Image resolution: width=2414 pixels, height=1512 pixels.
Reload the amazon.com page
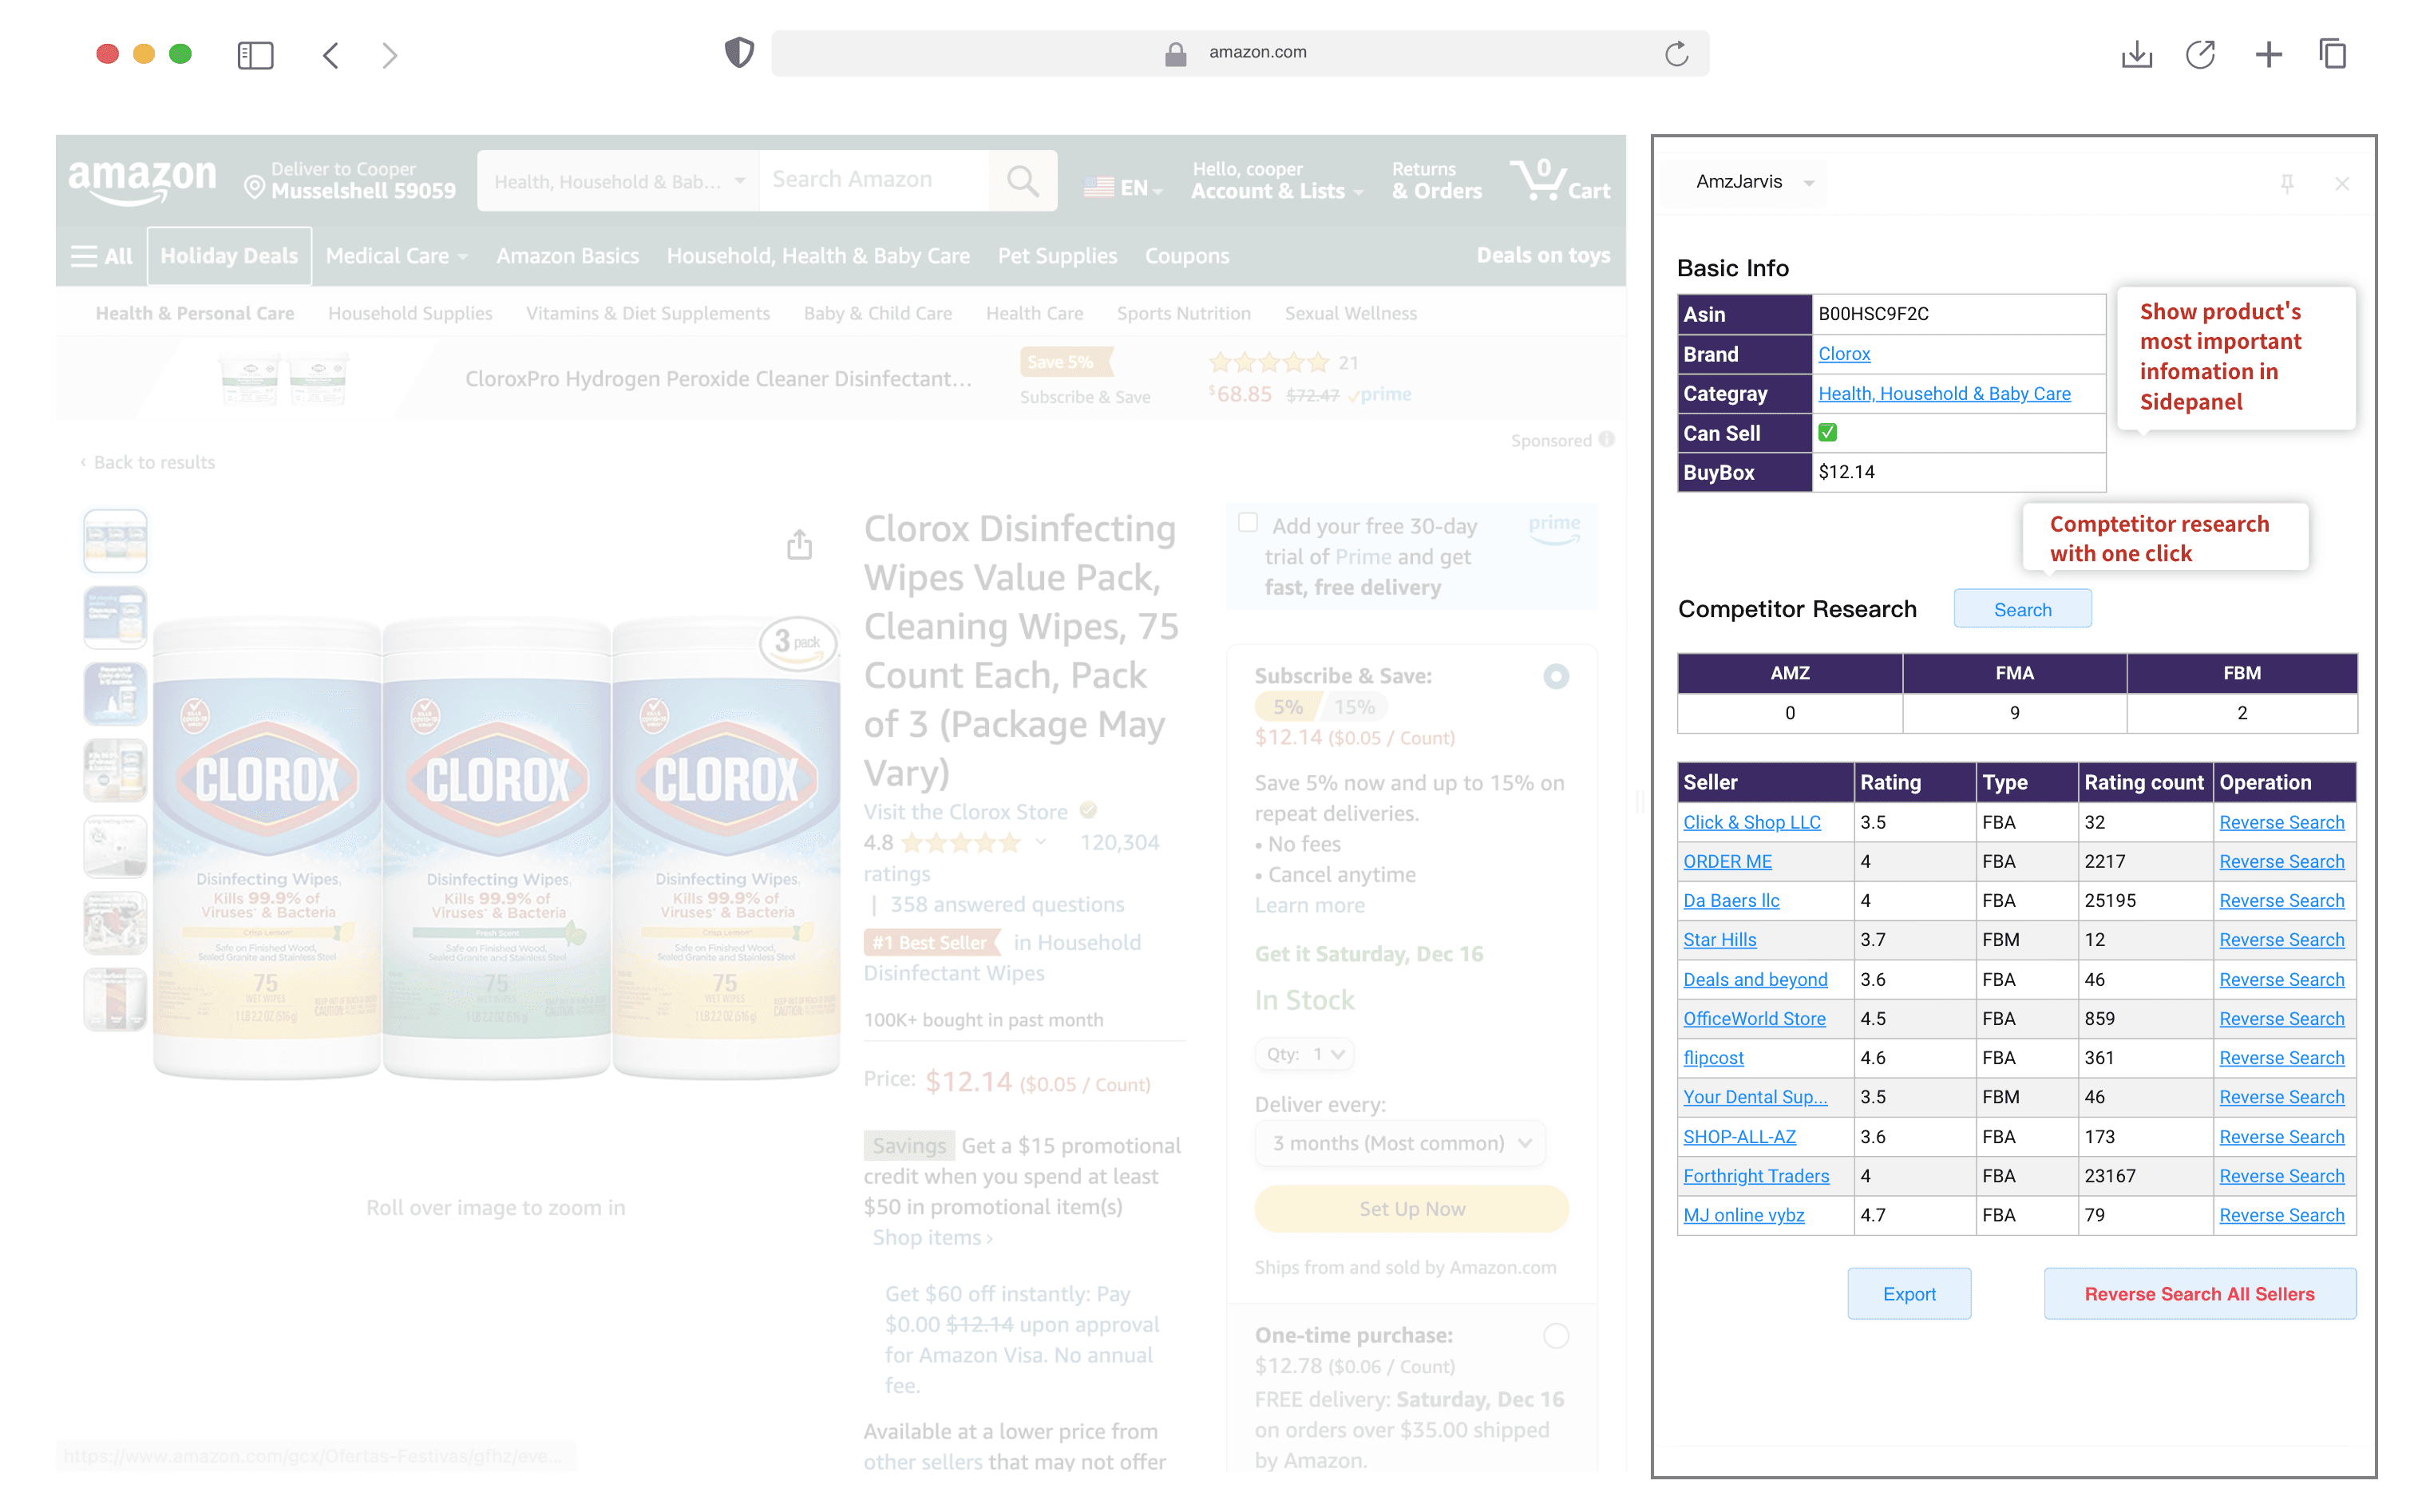1676,53
